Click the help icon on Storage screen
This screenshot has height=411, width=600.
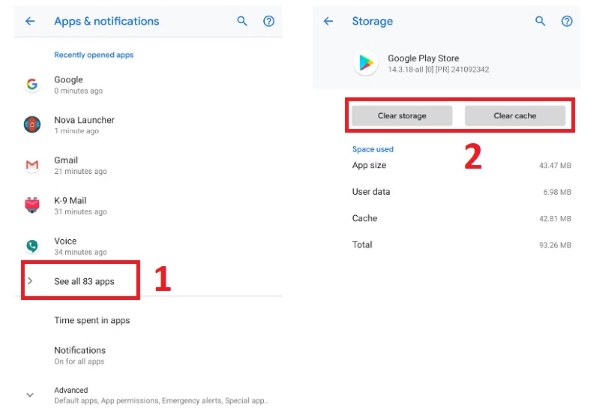pos(567,21)
